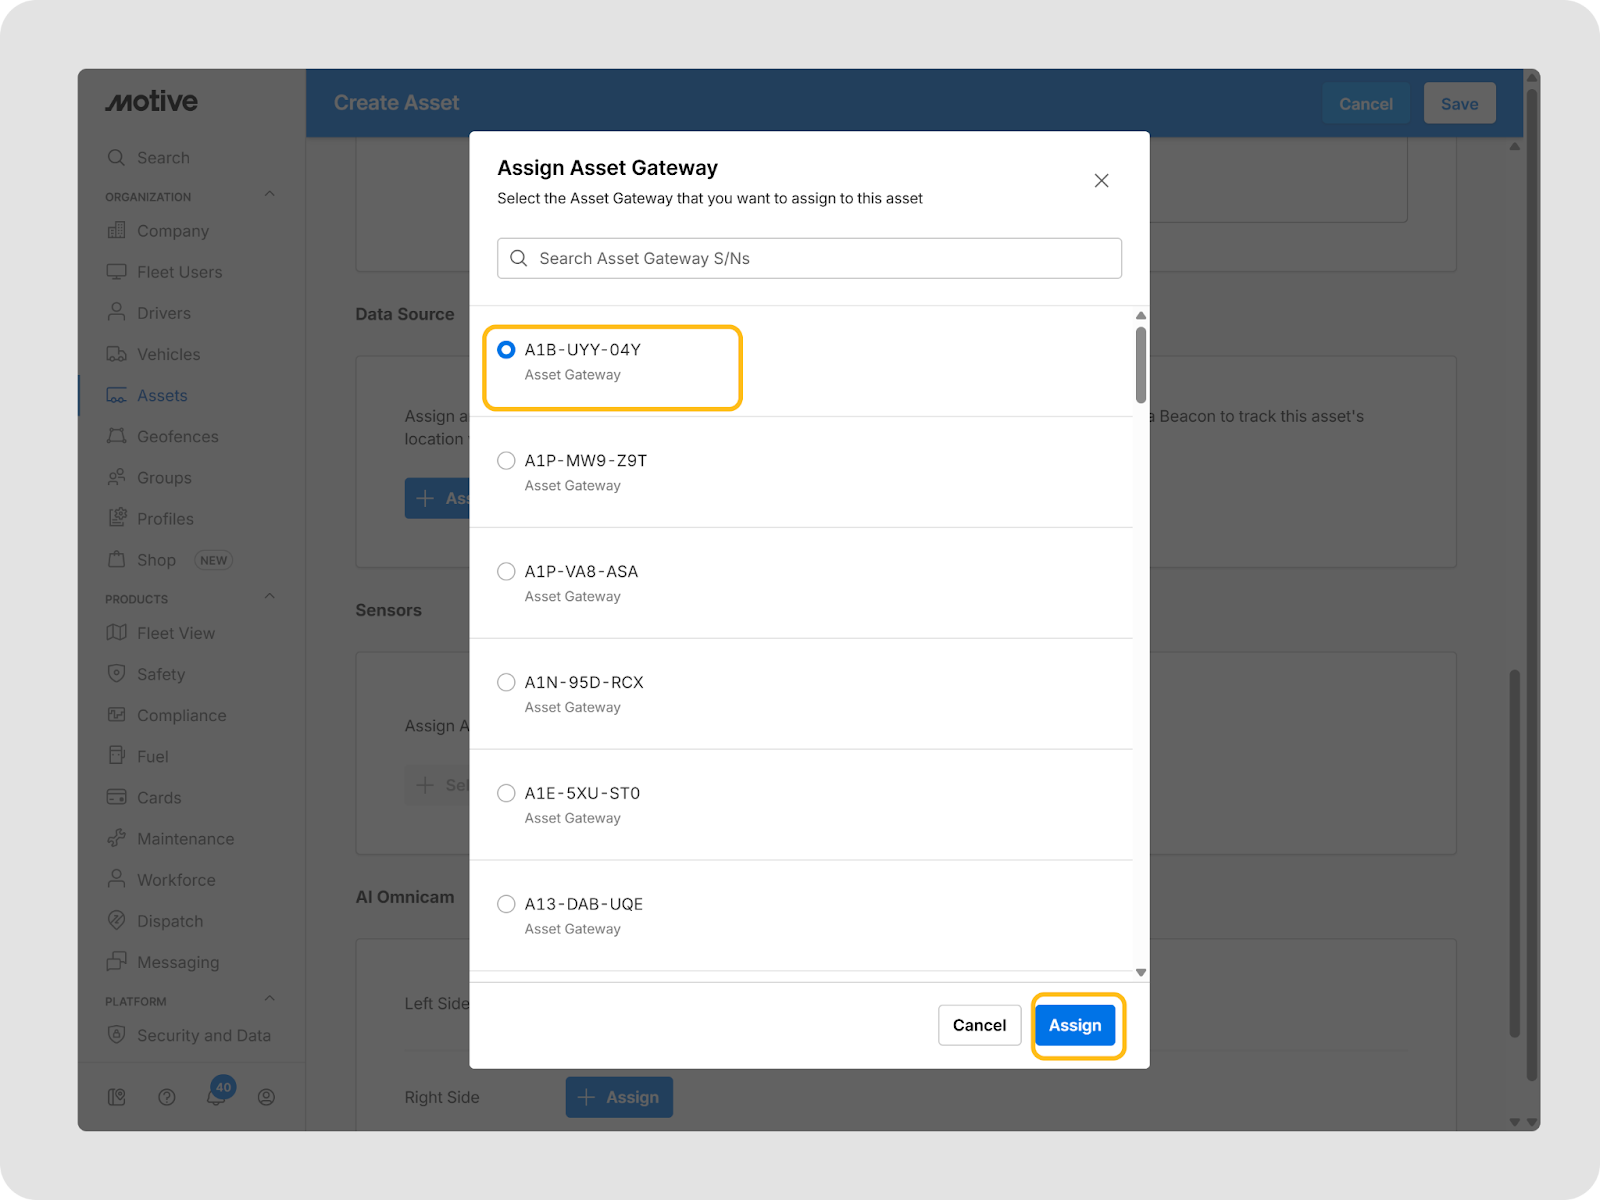
Task: Focus the Search Asset Gateway S/Ns field
Action: 809,258
